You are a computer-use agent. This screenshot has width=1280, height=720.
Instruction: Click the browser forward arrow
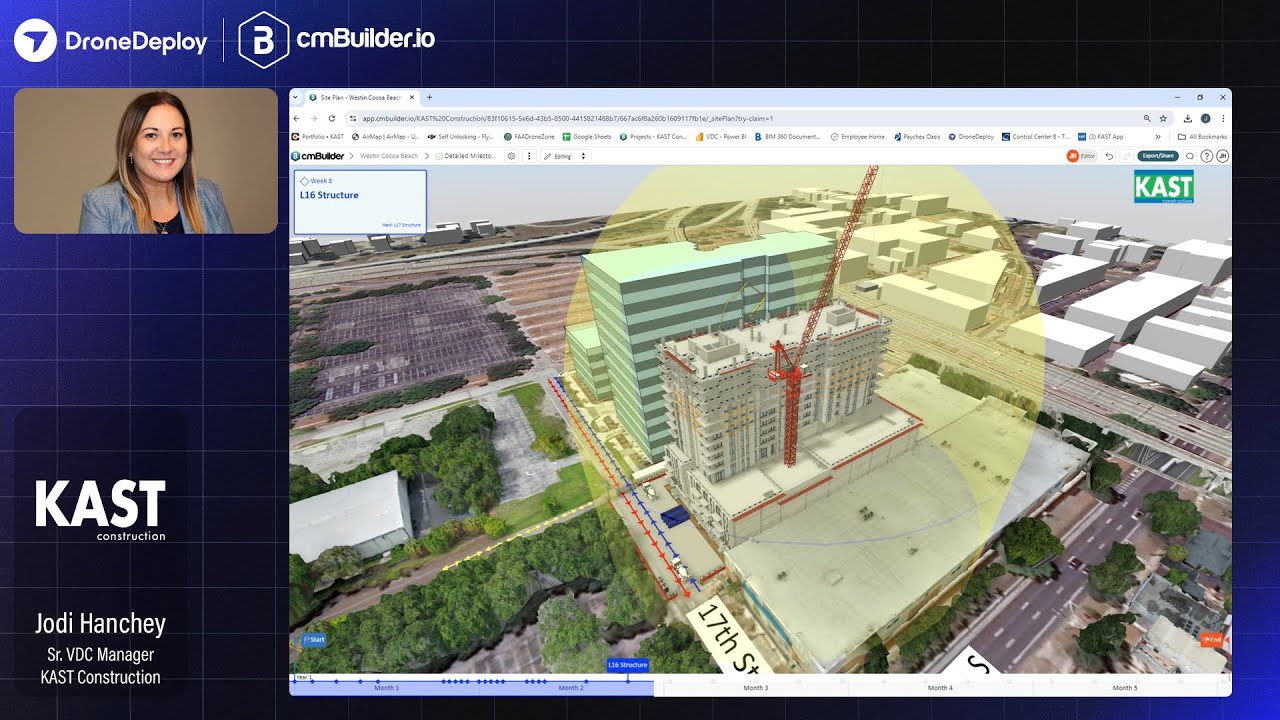(314, 118)
